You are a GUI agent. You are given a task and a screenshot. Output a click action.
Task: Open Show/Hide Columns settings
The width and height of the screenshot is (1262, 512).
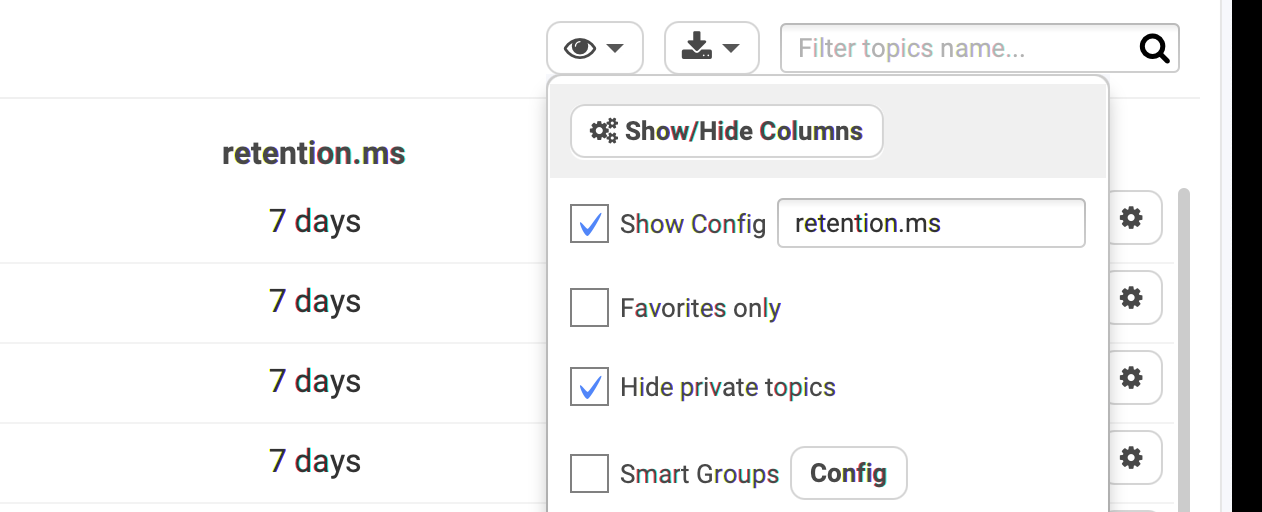pyautogui.click(x=727, y=131)
